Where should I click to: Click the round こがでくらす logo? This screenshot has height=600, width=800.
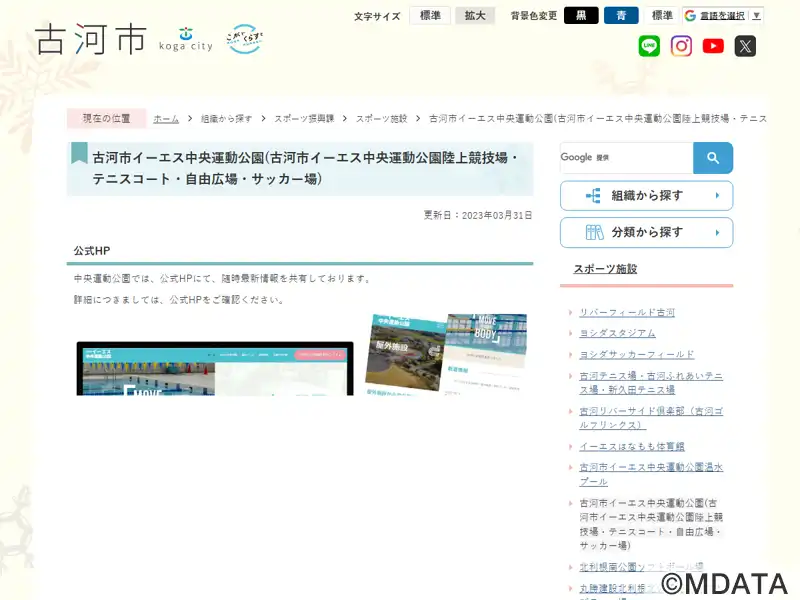pyautogui.click(x=244, y=39)
